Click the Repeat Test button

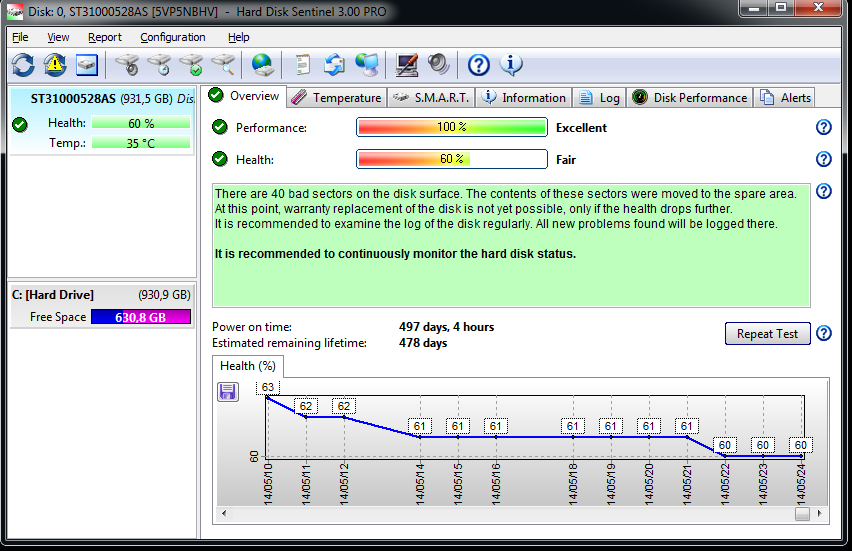[x=767, y=334]
